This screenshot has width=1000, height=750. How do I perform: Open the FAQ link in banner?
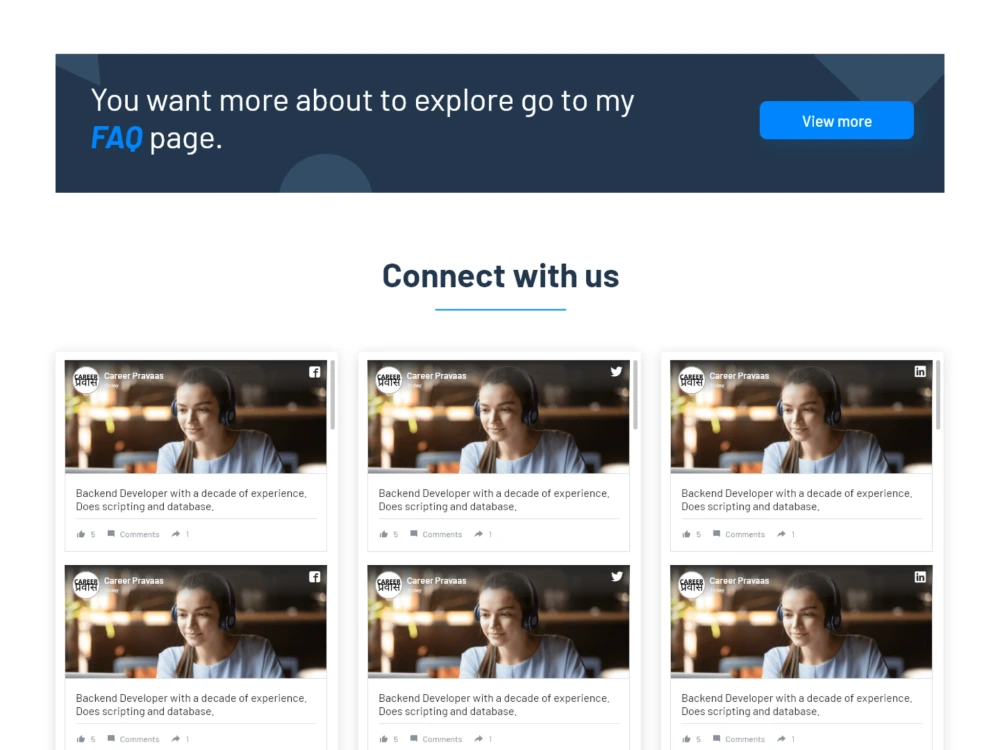point(116,138)
